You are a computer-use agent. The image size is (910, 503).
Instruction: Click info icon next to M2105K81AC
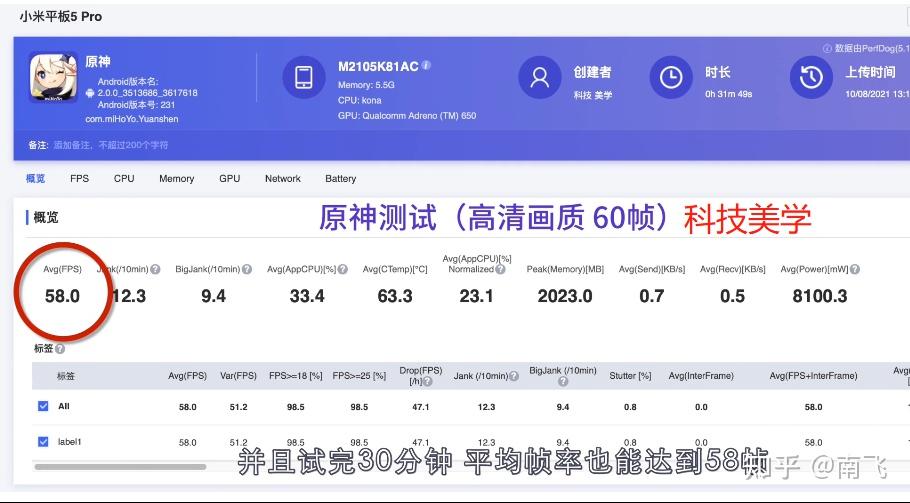click(426, 65)
